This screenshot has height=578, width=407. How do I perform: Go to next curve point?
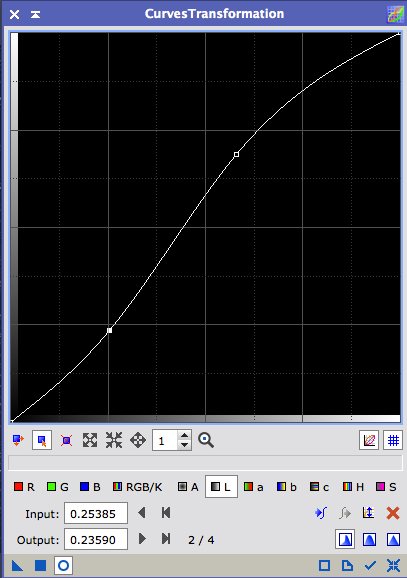142,539
